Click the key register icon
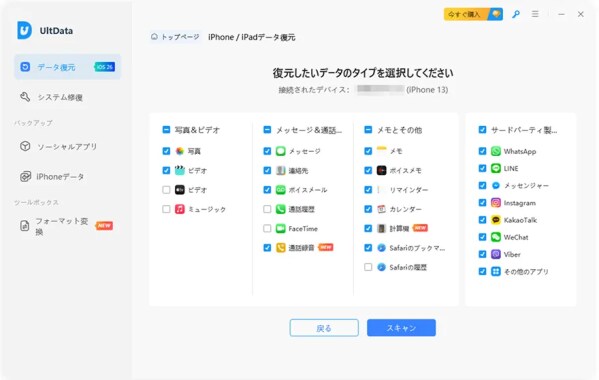 tap(516, 15)
